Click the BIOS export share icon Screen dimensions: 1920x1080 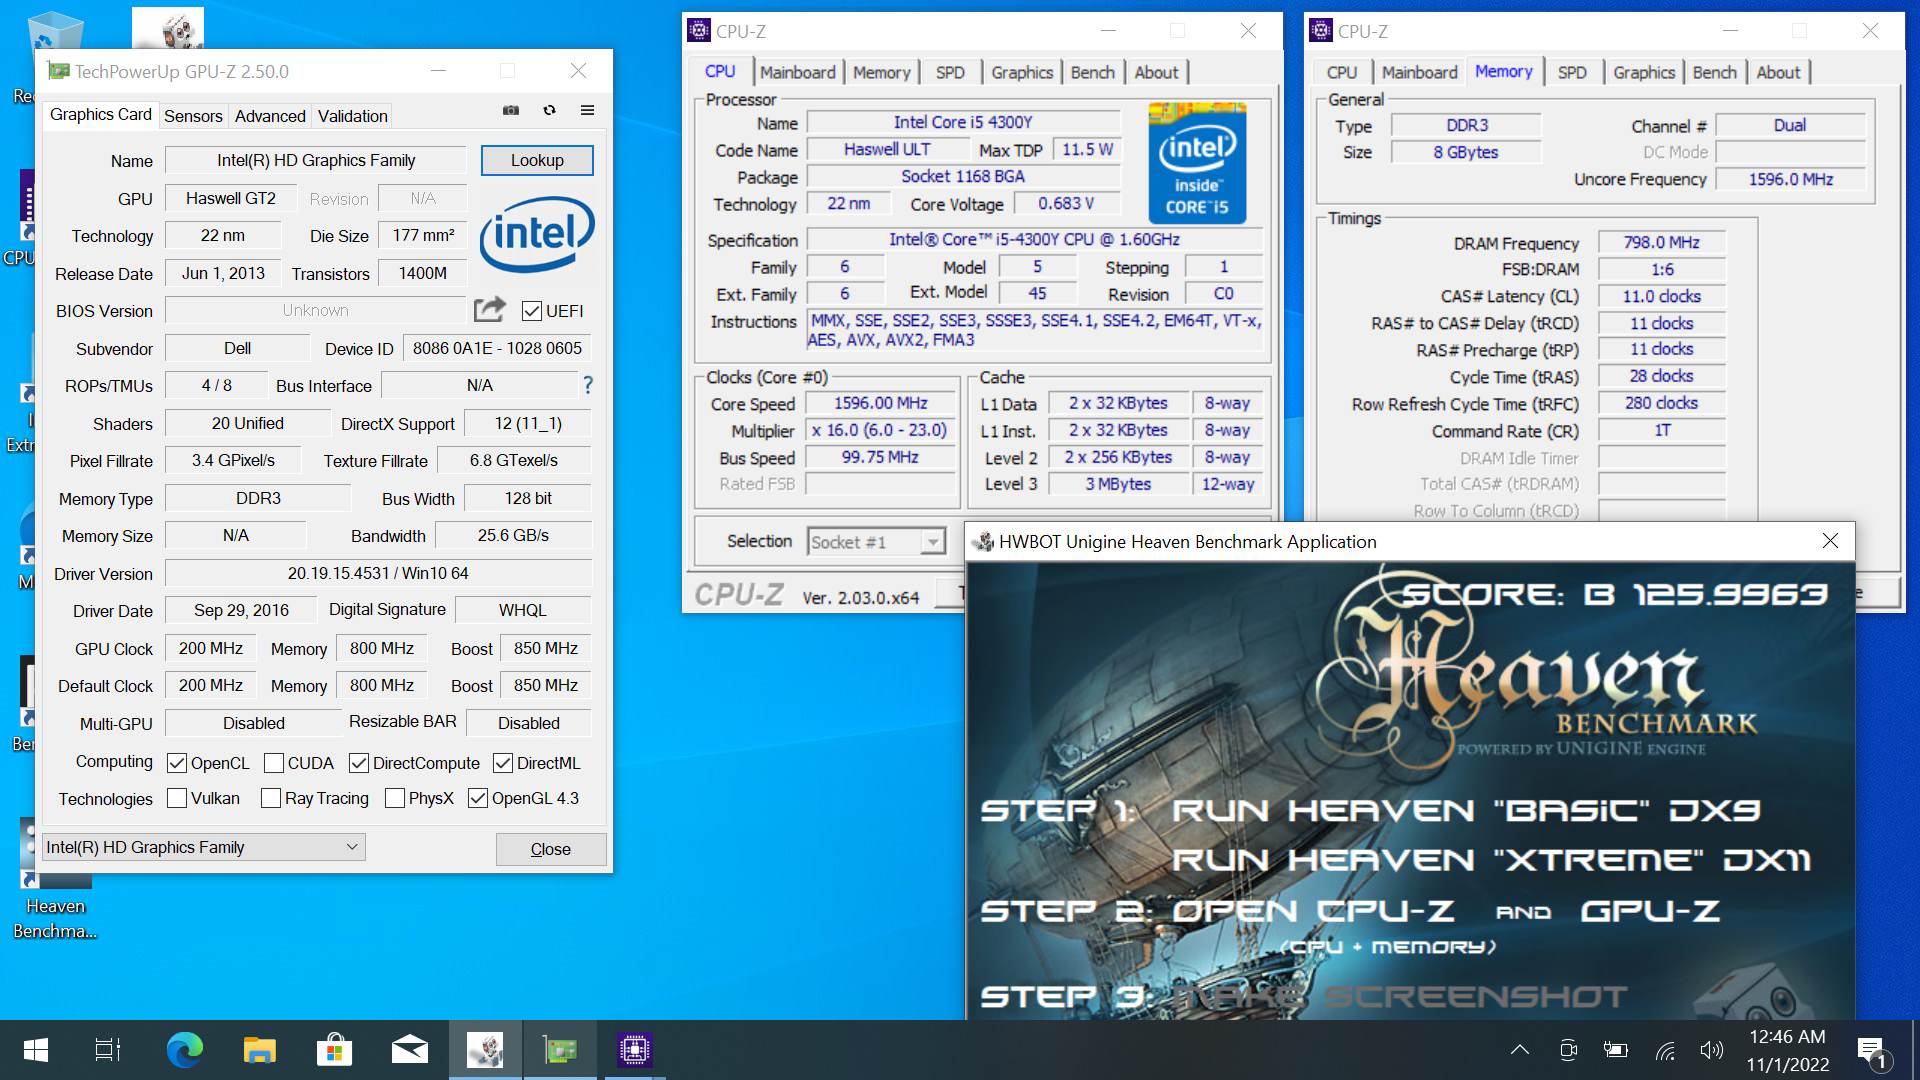pyautogui.click(x=489, y=310)
